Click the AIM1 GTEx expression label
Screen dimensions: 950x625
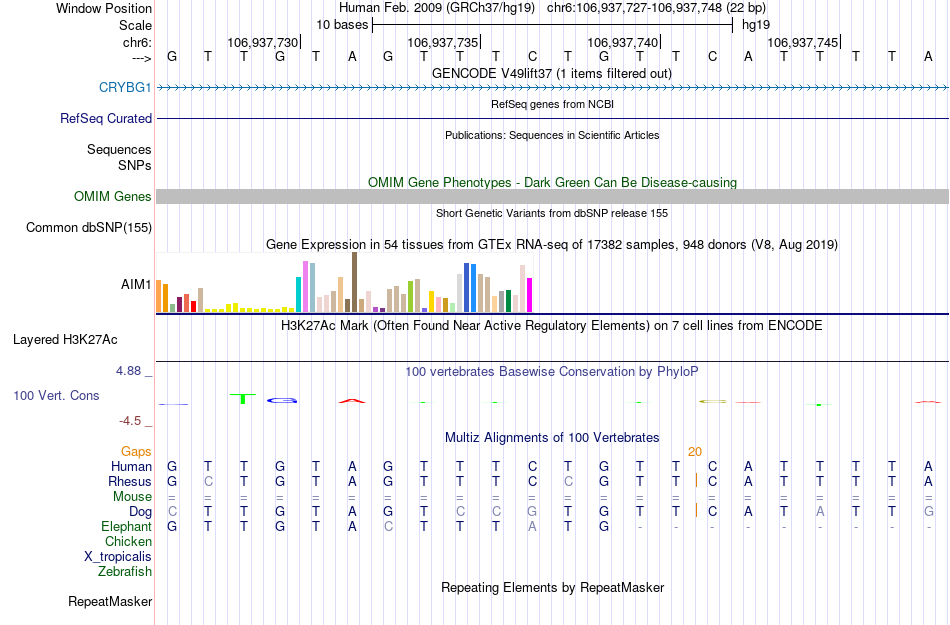(x=136, y=284)
